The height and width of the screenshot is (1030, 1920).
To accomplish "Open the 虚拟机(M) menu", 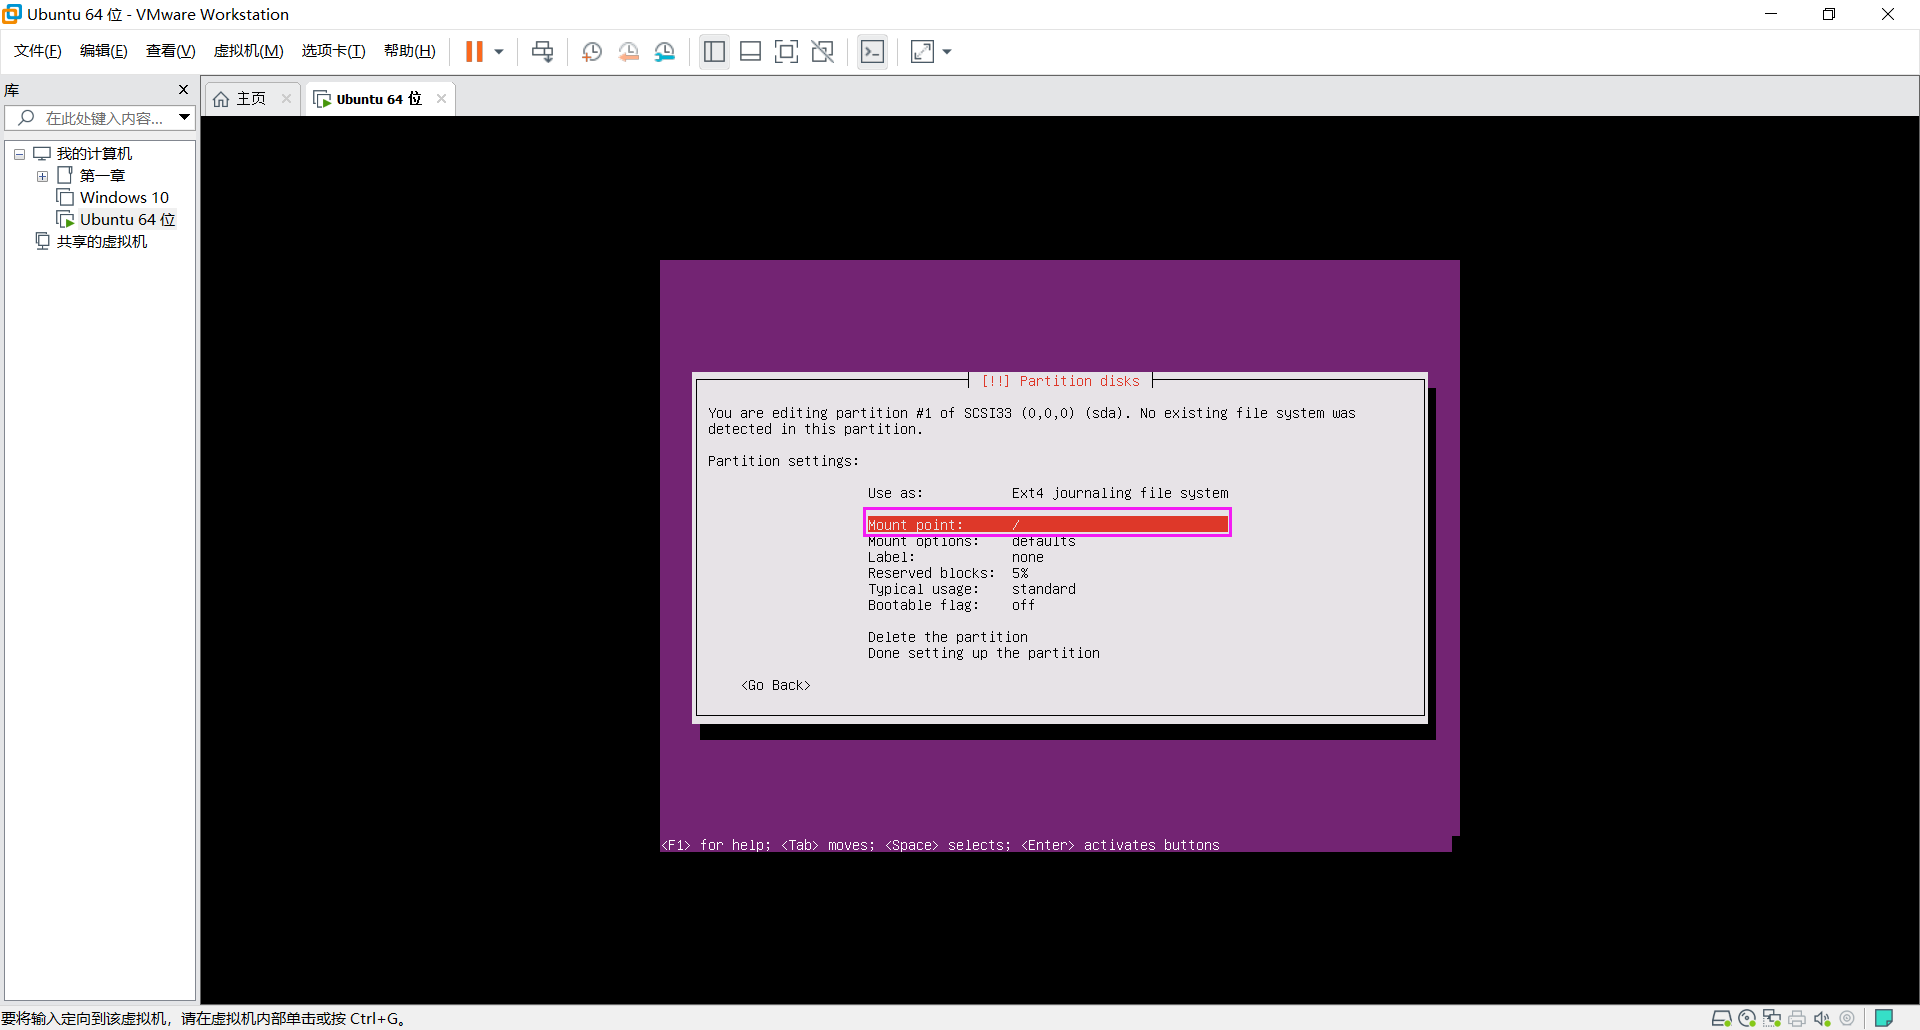I will (x=249, y=51).
